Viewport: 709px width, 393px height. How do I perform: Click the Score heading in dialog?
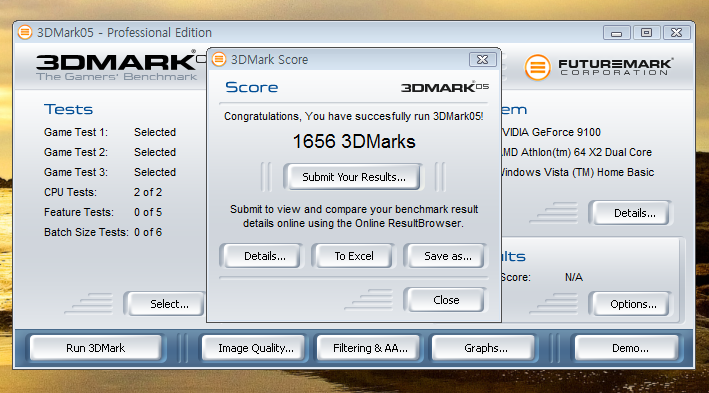[251, 87]
